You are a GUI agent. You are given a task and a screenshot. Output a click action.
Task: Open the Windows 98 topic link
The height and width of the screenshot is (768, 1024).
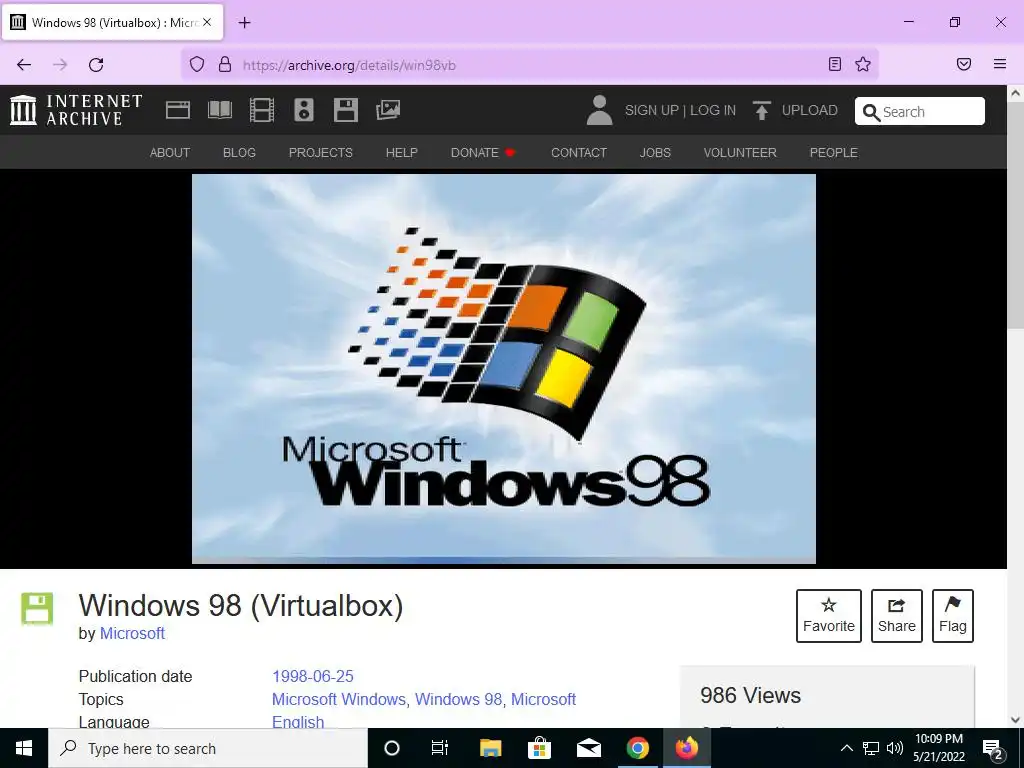pyautogui.click(x=458, y=699)
